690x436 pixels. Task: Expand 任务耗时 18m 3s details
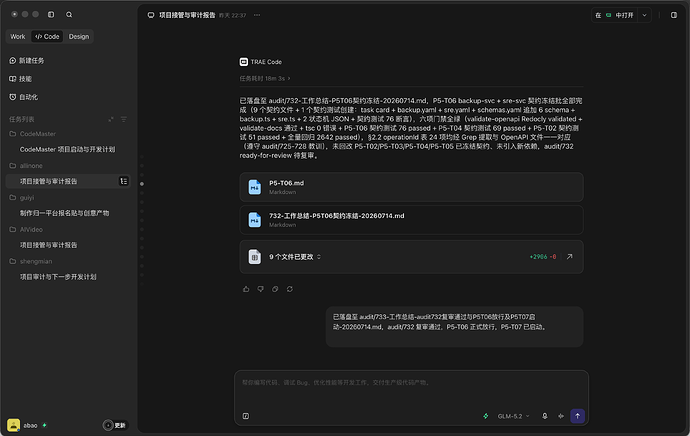pos(264,78)
